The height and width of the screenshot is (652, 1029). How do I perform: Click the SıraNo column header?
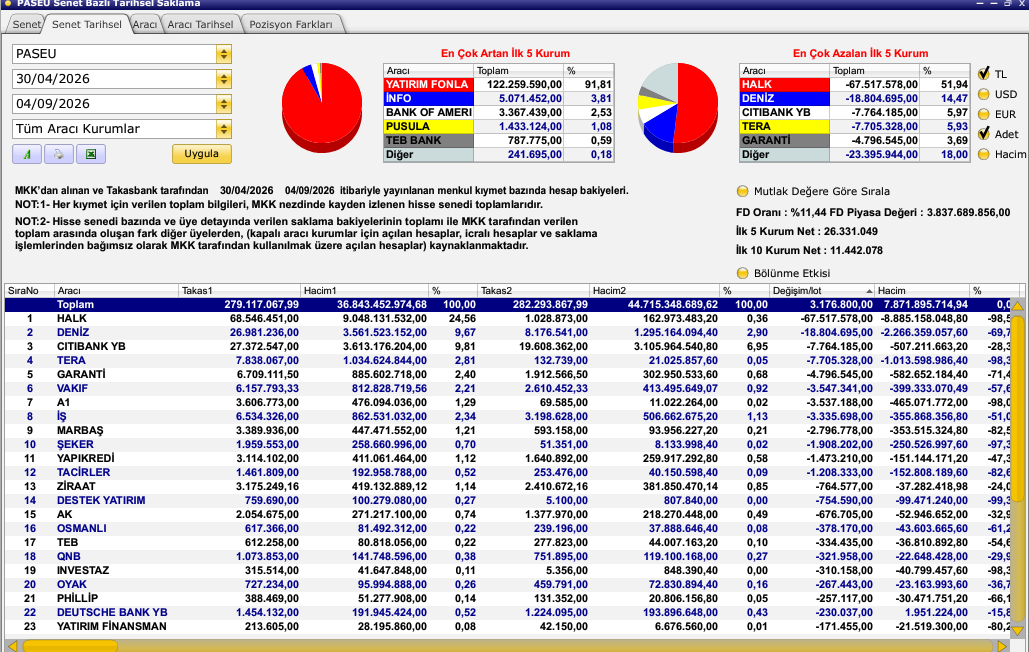pos(29,291)
